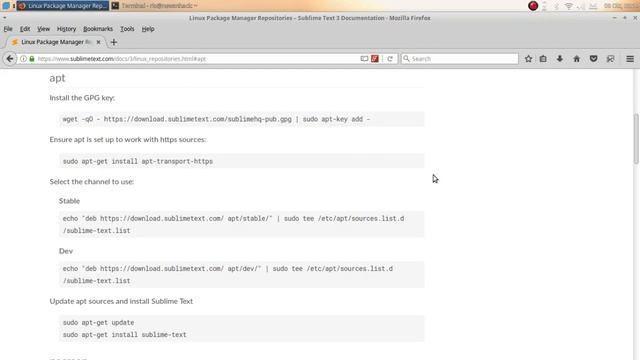Reload the current page
This screenshot has width=640, height=360.
coord(390,59)
